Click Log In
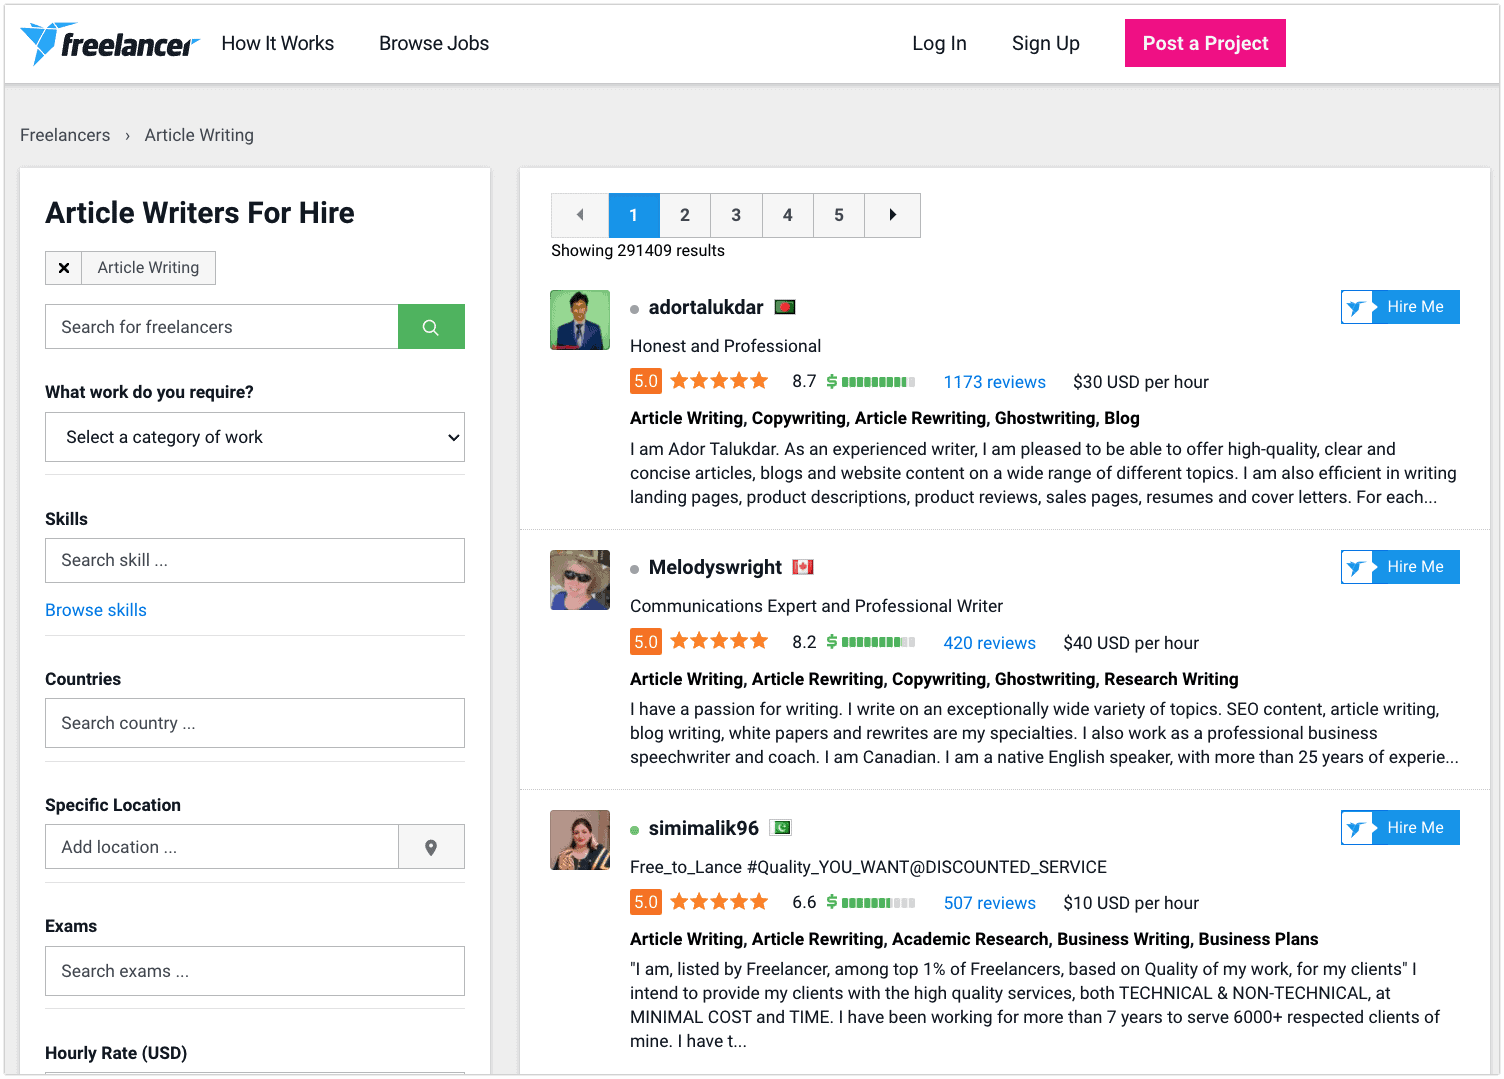The height and width of the screenshot is (1079, 1504). (x=939, y=43)
